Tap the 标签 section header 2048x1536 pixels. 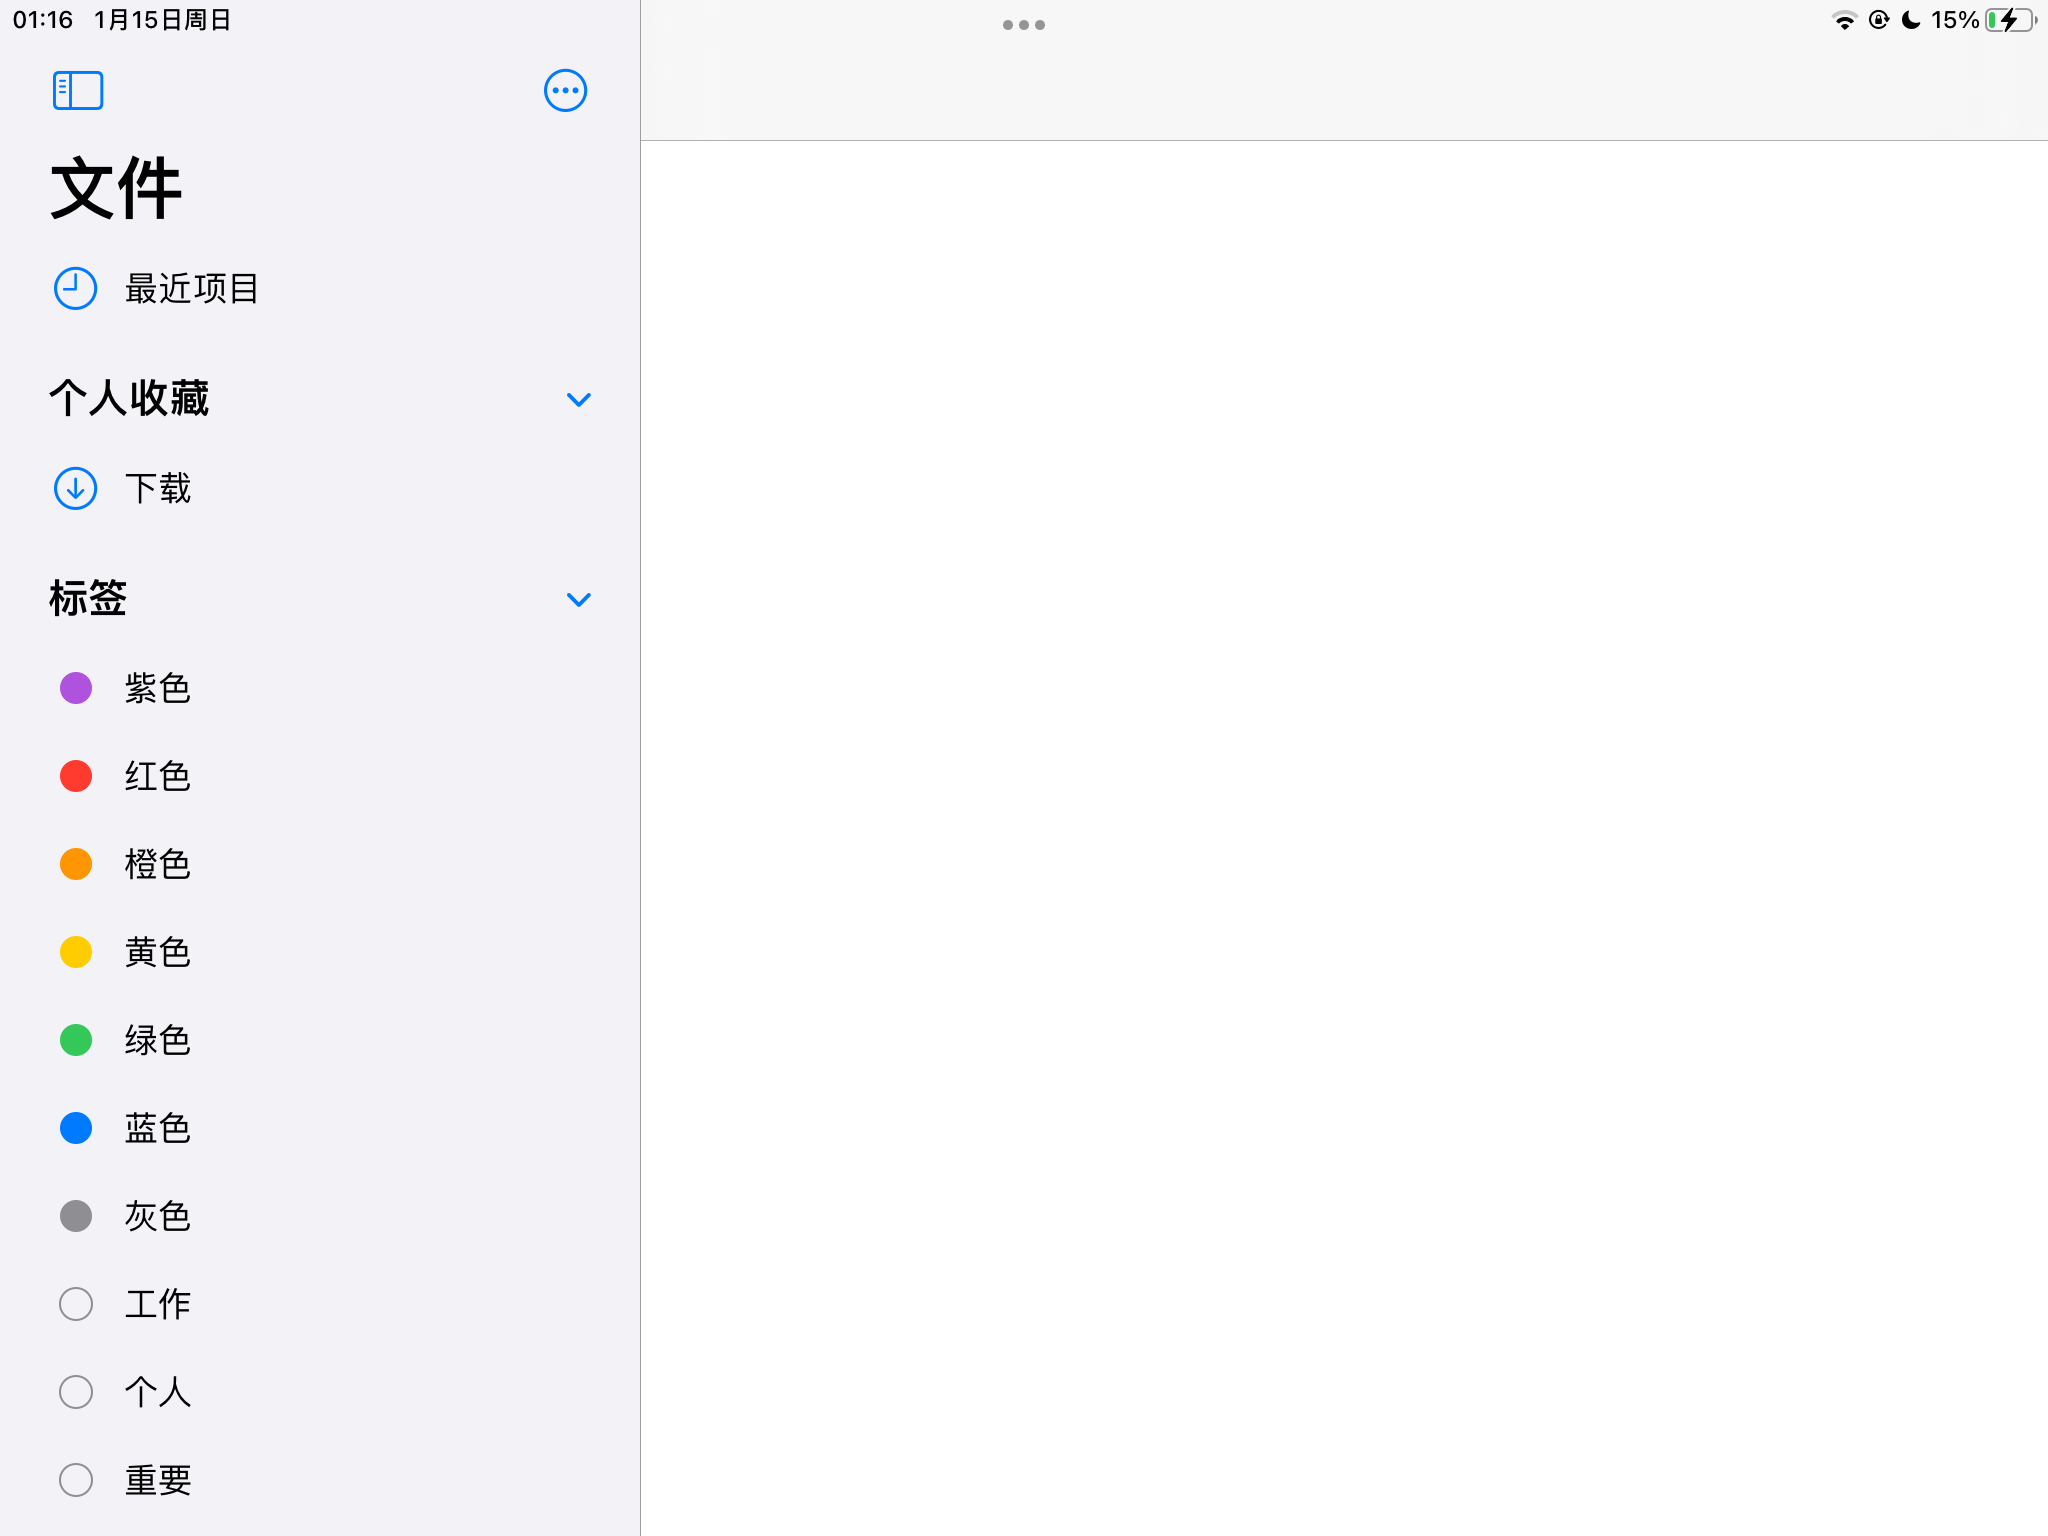tap(88, 598)
